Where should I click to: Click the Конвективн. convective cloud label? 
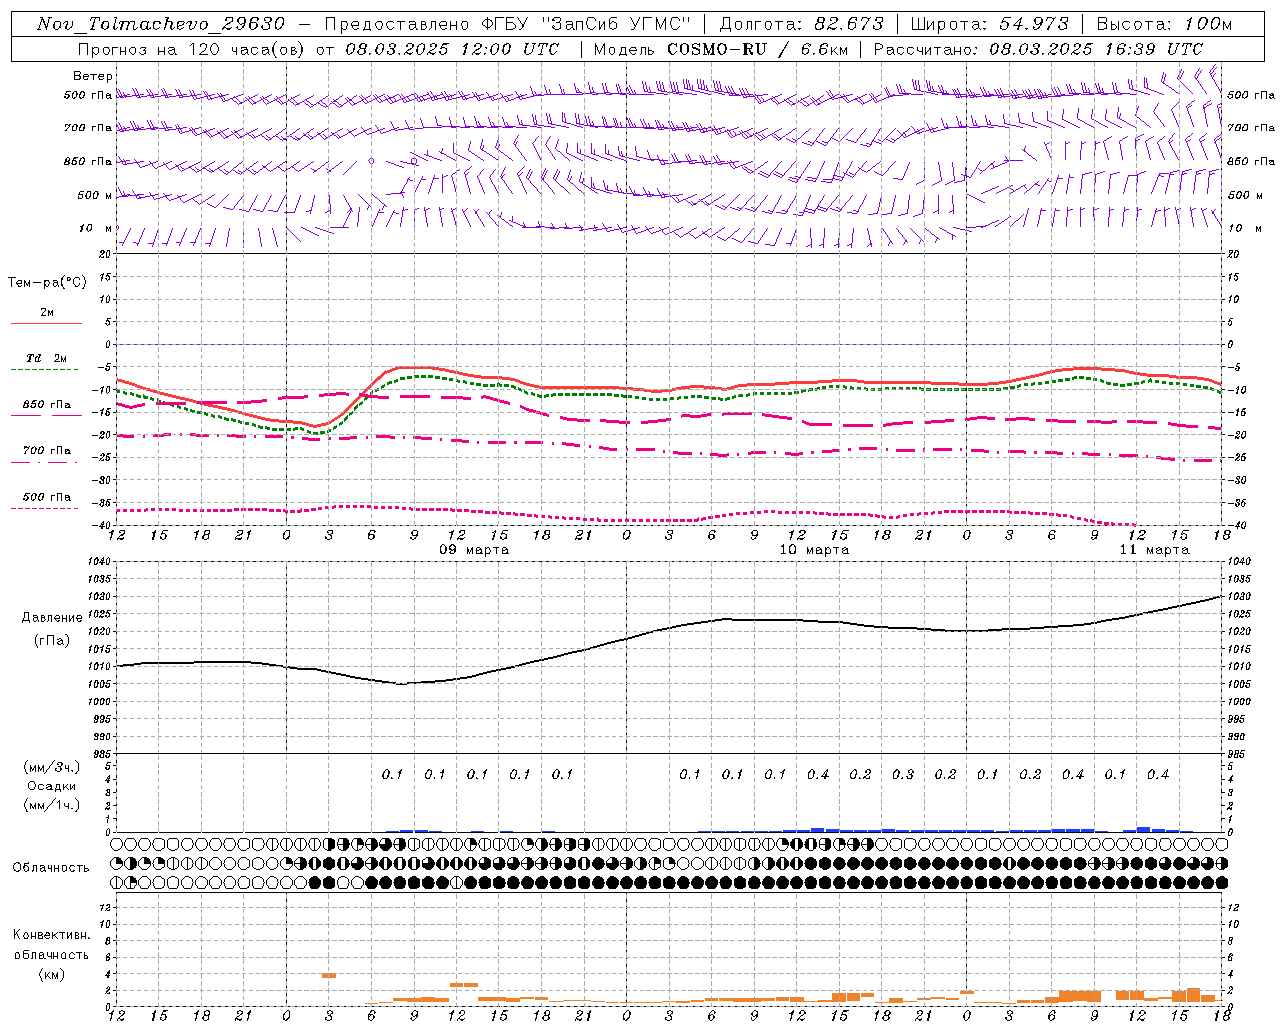[x=51, y=935]
